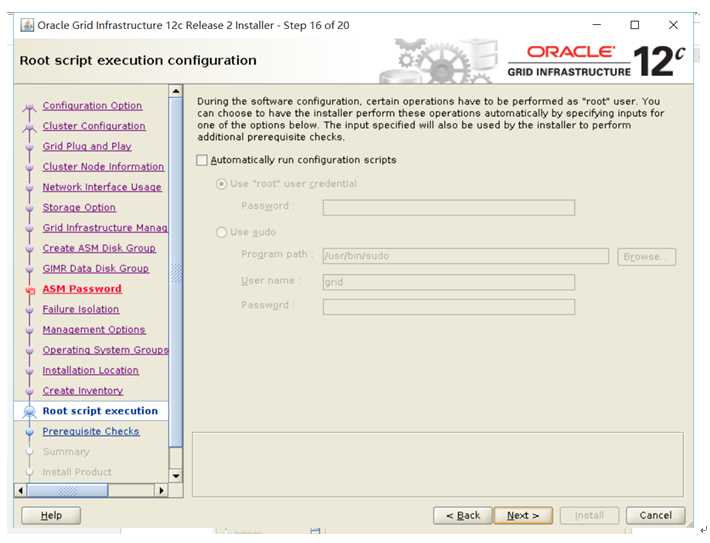The image size is (710, 543).
Task: Go to Cluster Node Information step
Action: coord(103,167)
